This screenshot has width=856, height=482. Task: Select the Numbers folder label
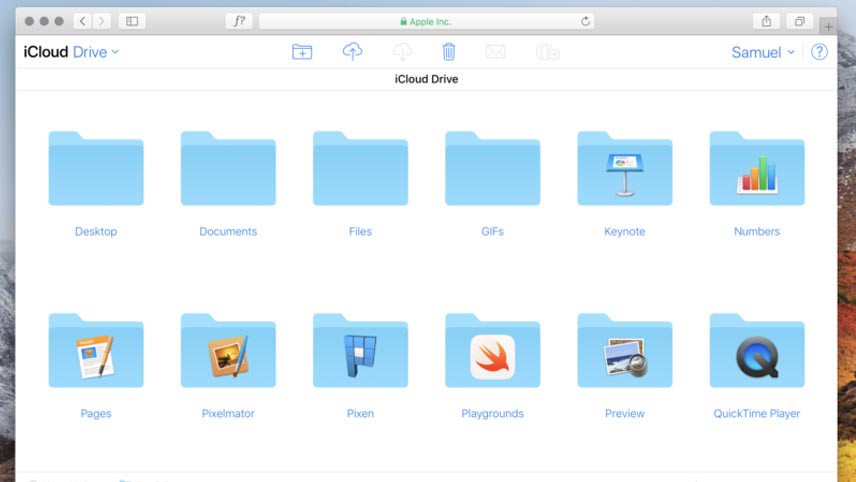pyautogui.click(x=757, y=231)
